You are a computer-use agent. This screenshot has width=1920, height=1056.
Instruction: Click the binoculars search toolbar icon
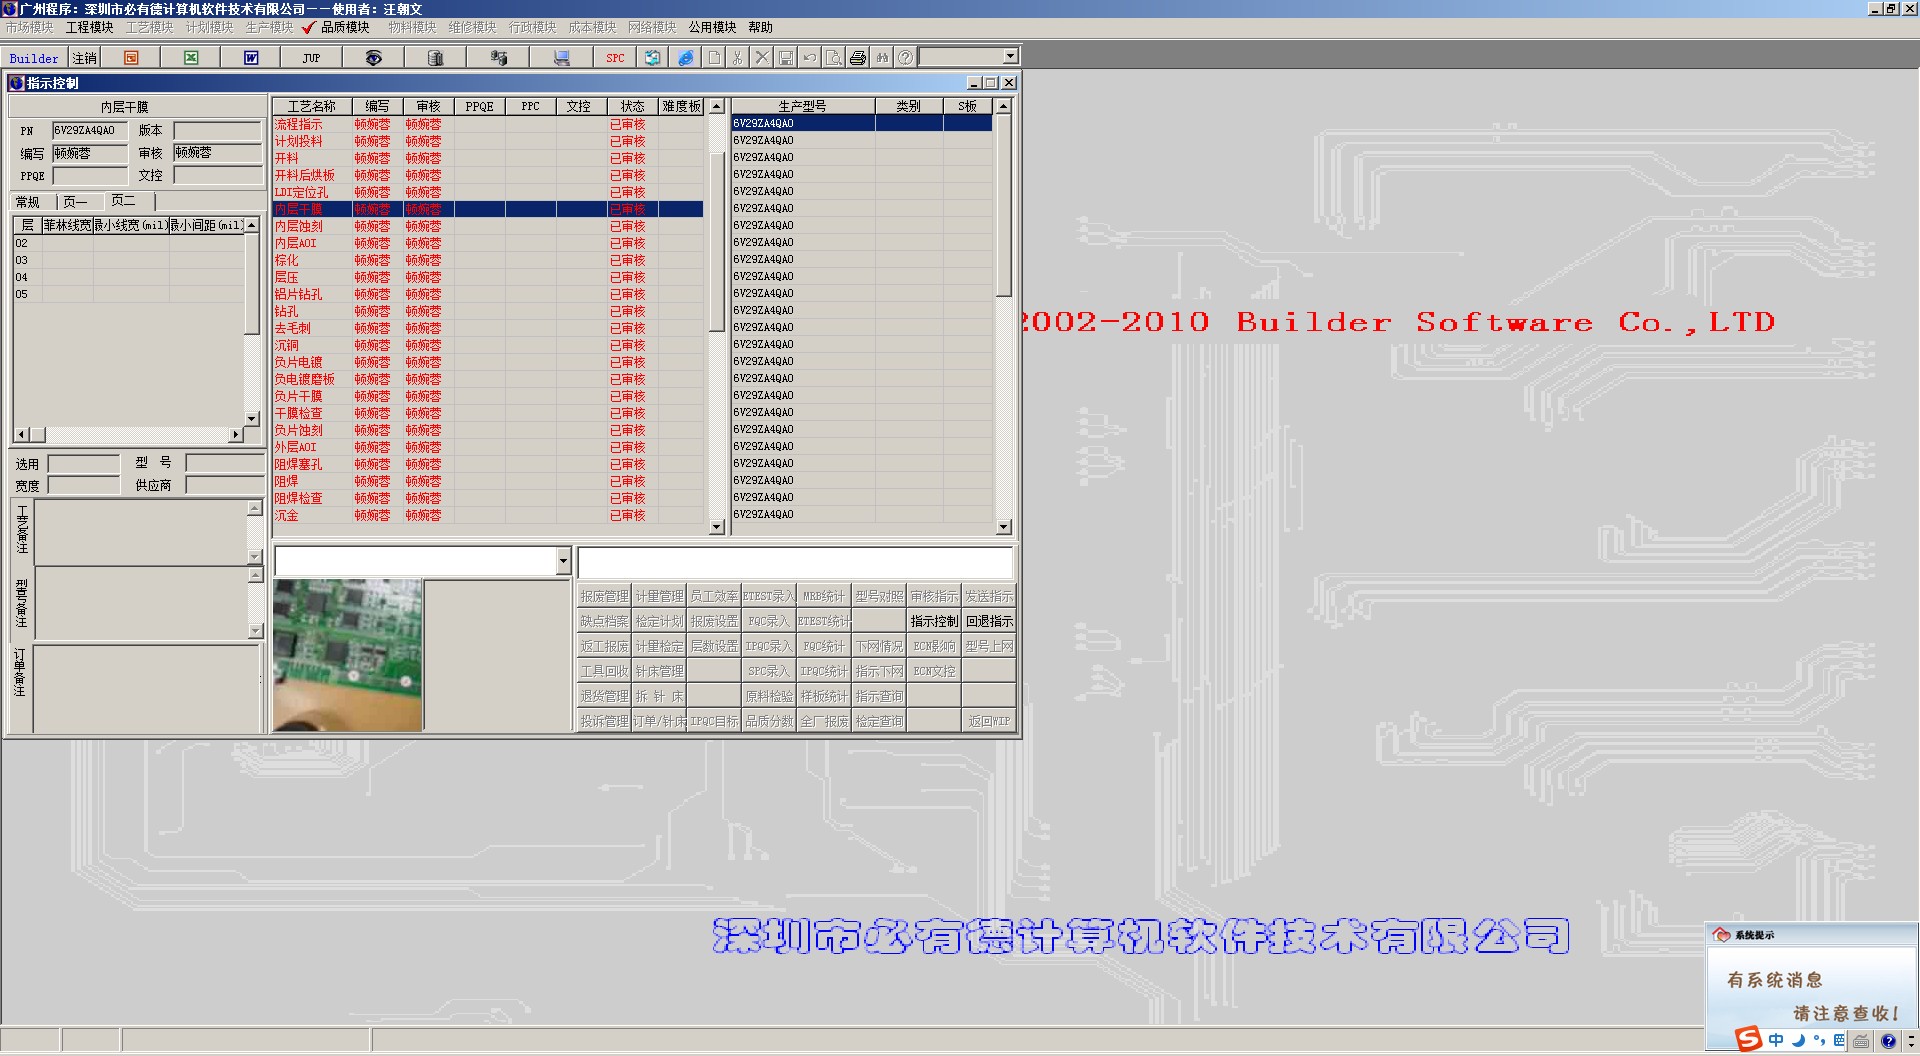click(x=882, y=58)
